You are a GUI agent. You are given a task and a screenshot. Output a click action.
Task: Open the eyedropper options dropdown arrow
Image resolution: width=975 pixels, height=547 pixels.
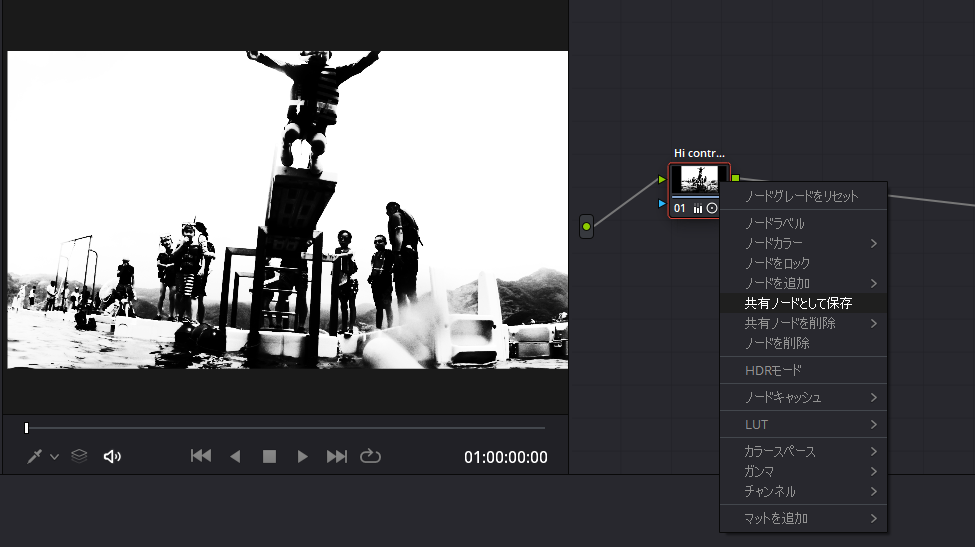pos(54,457)
